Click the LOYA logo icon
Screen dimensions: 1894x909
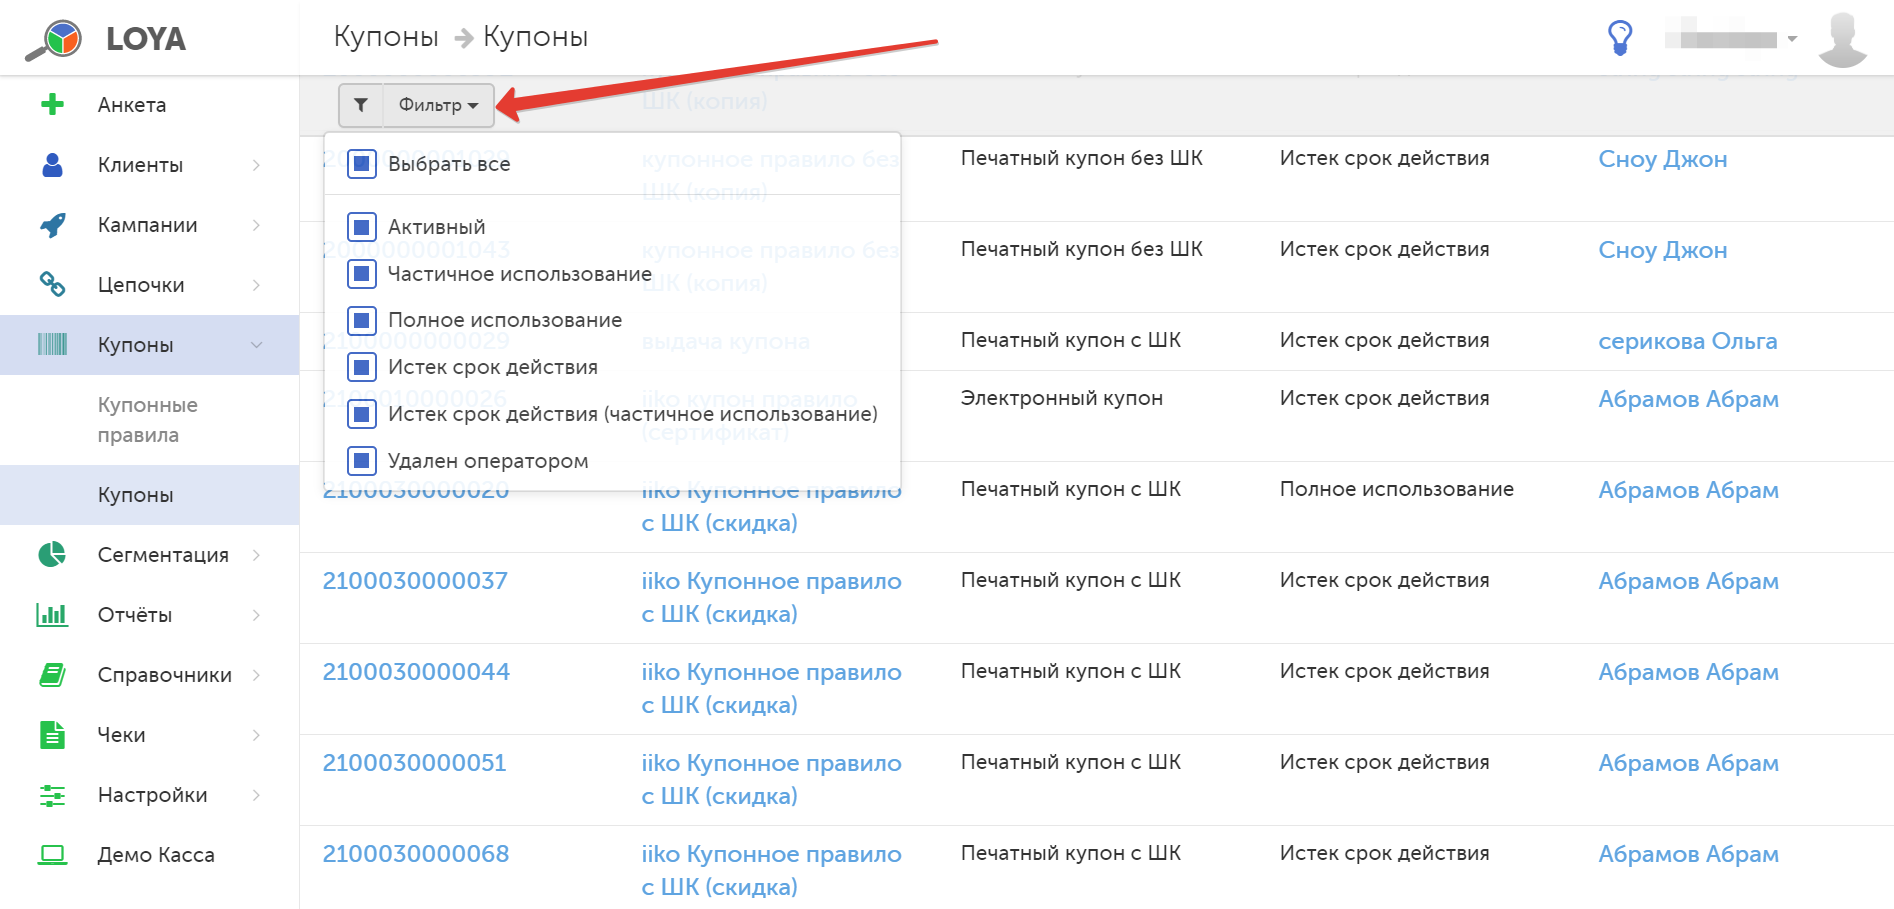(54, 40)
